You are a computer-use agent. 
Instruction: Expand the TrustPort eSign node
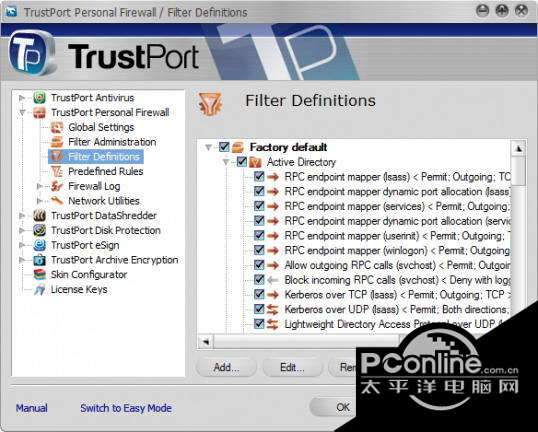[x=22, y=245]
